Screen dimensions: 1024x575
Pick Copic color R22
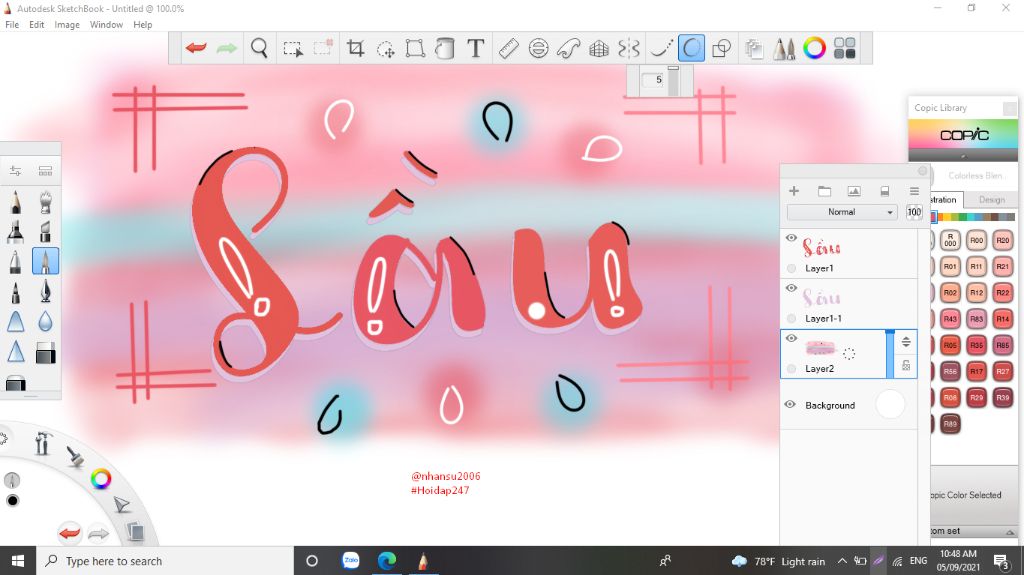pyautogui.click(x=1002, y=292)
